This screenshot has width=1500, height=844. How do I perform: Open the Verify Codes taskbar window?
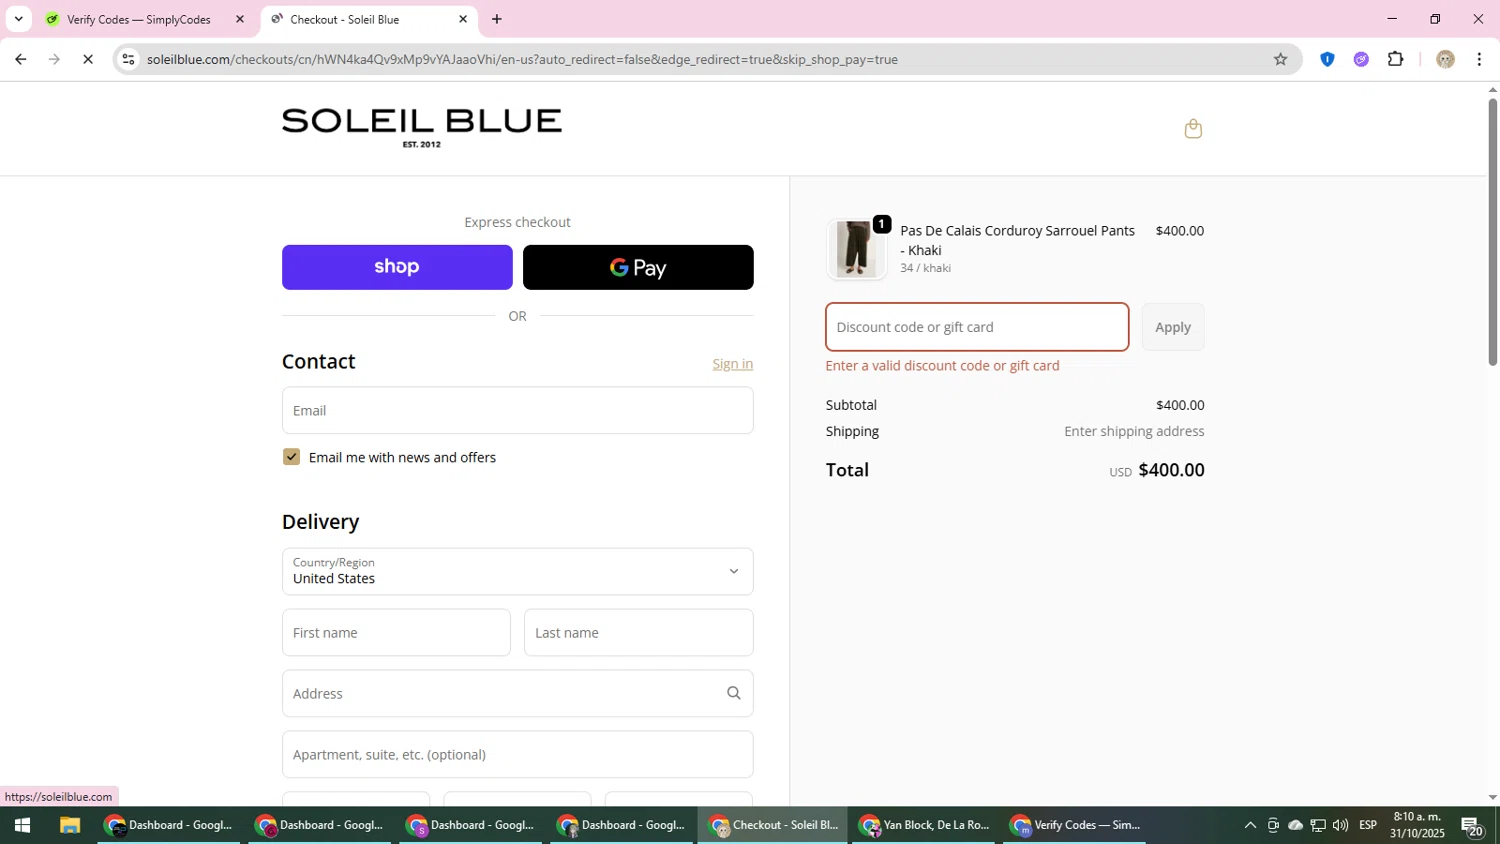click(x=1075, y=825)
